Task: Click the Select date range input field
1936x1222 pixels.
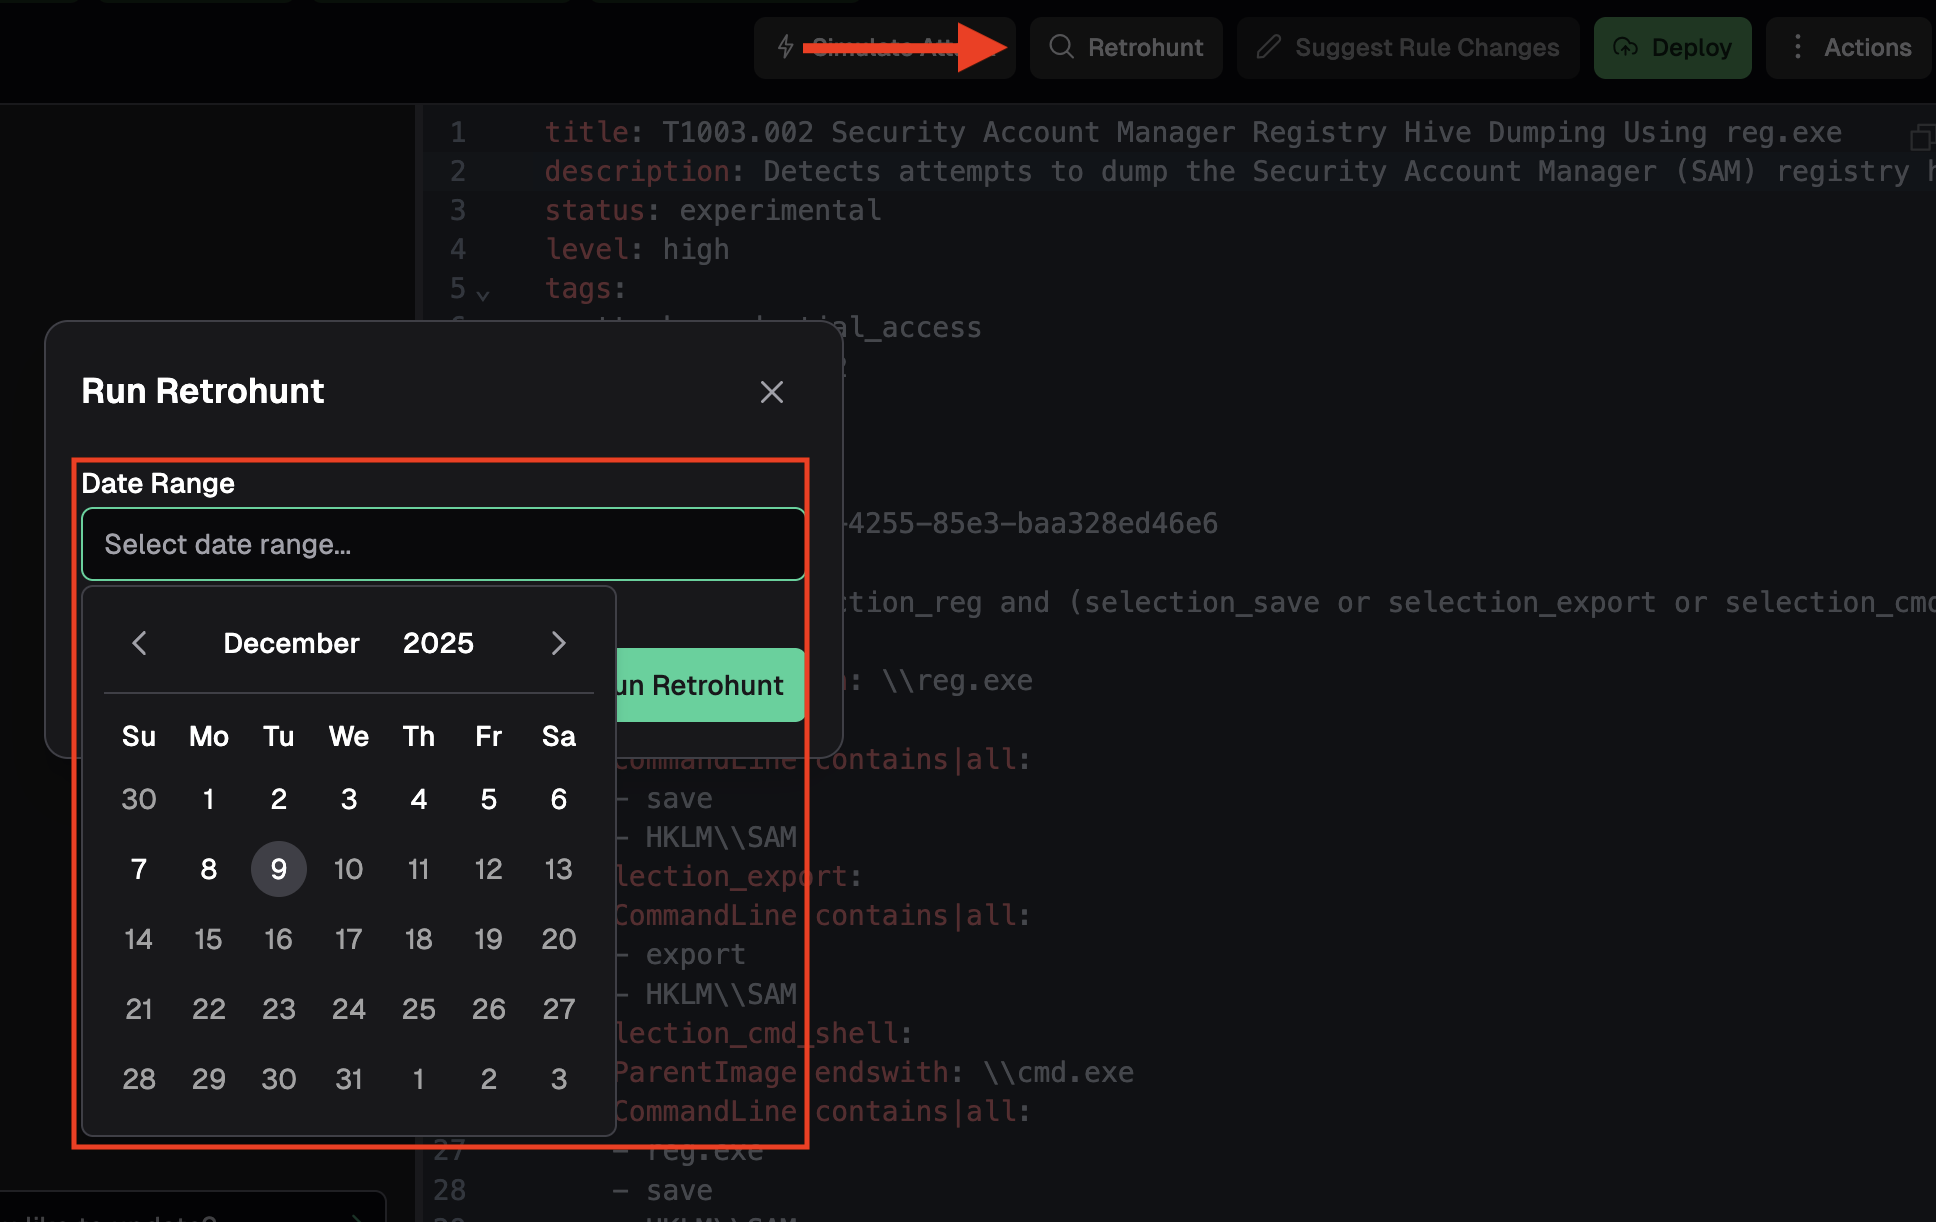Action: pyautogui.click(x=443, y=544)
